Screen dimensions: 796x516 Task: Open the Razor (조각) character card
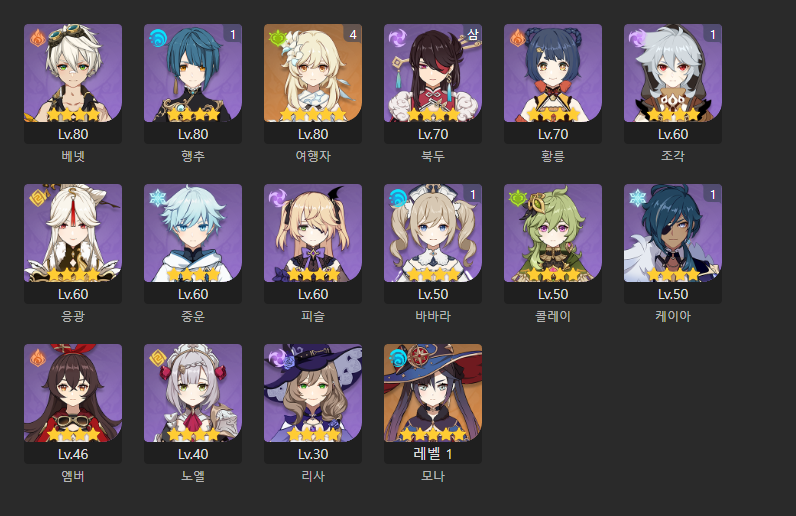click(x=673, y=84)
